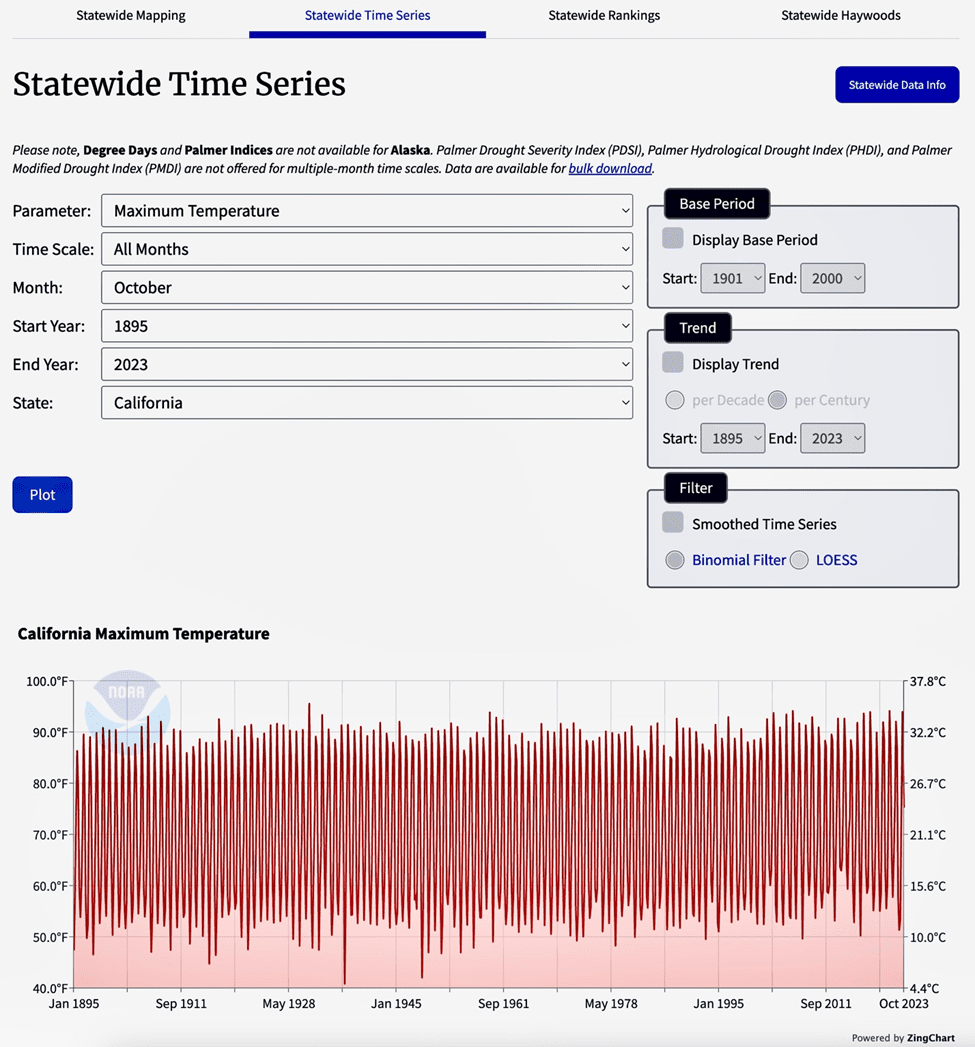Click the NOAA logo on the chart

pos(127,702)
